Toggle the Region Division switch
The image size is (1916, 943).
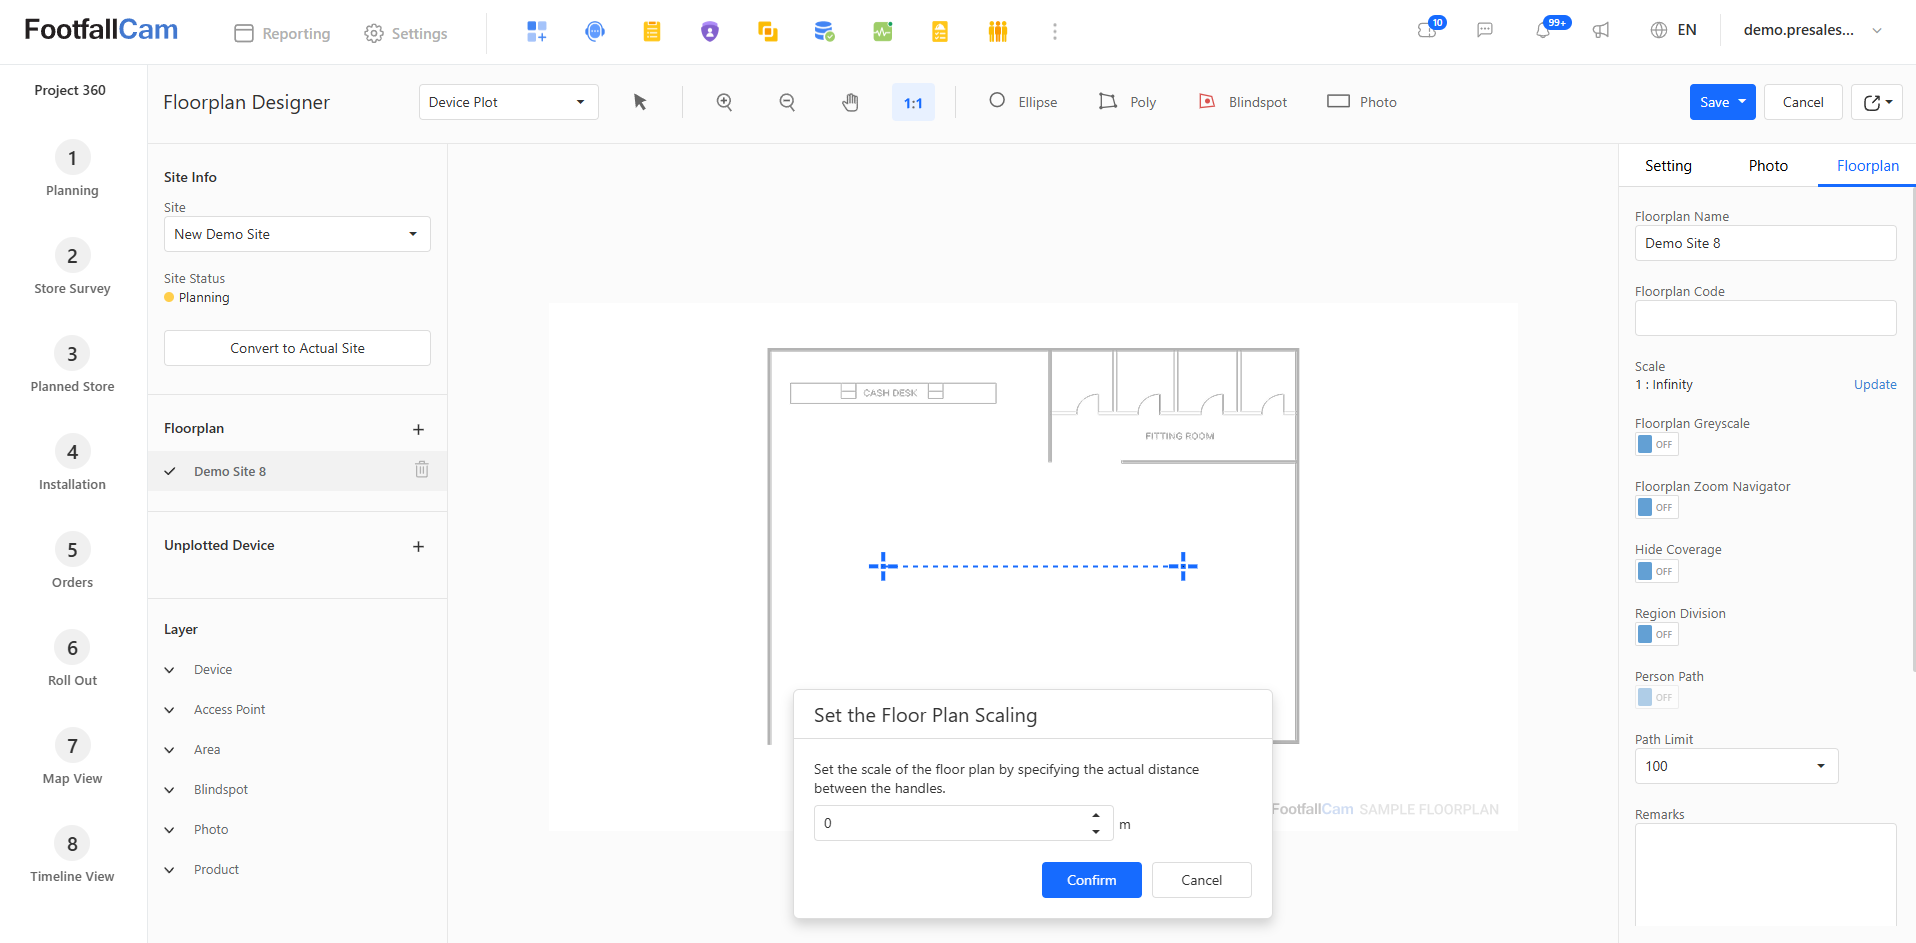[1657, 634]
